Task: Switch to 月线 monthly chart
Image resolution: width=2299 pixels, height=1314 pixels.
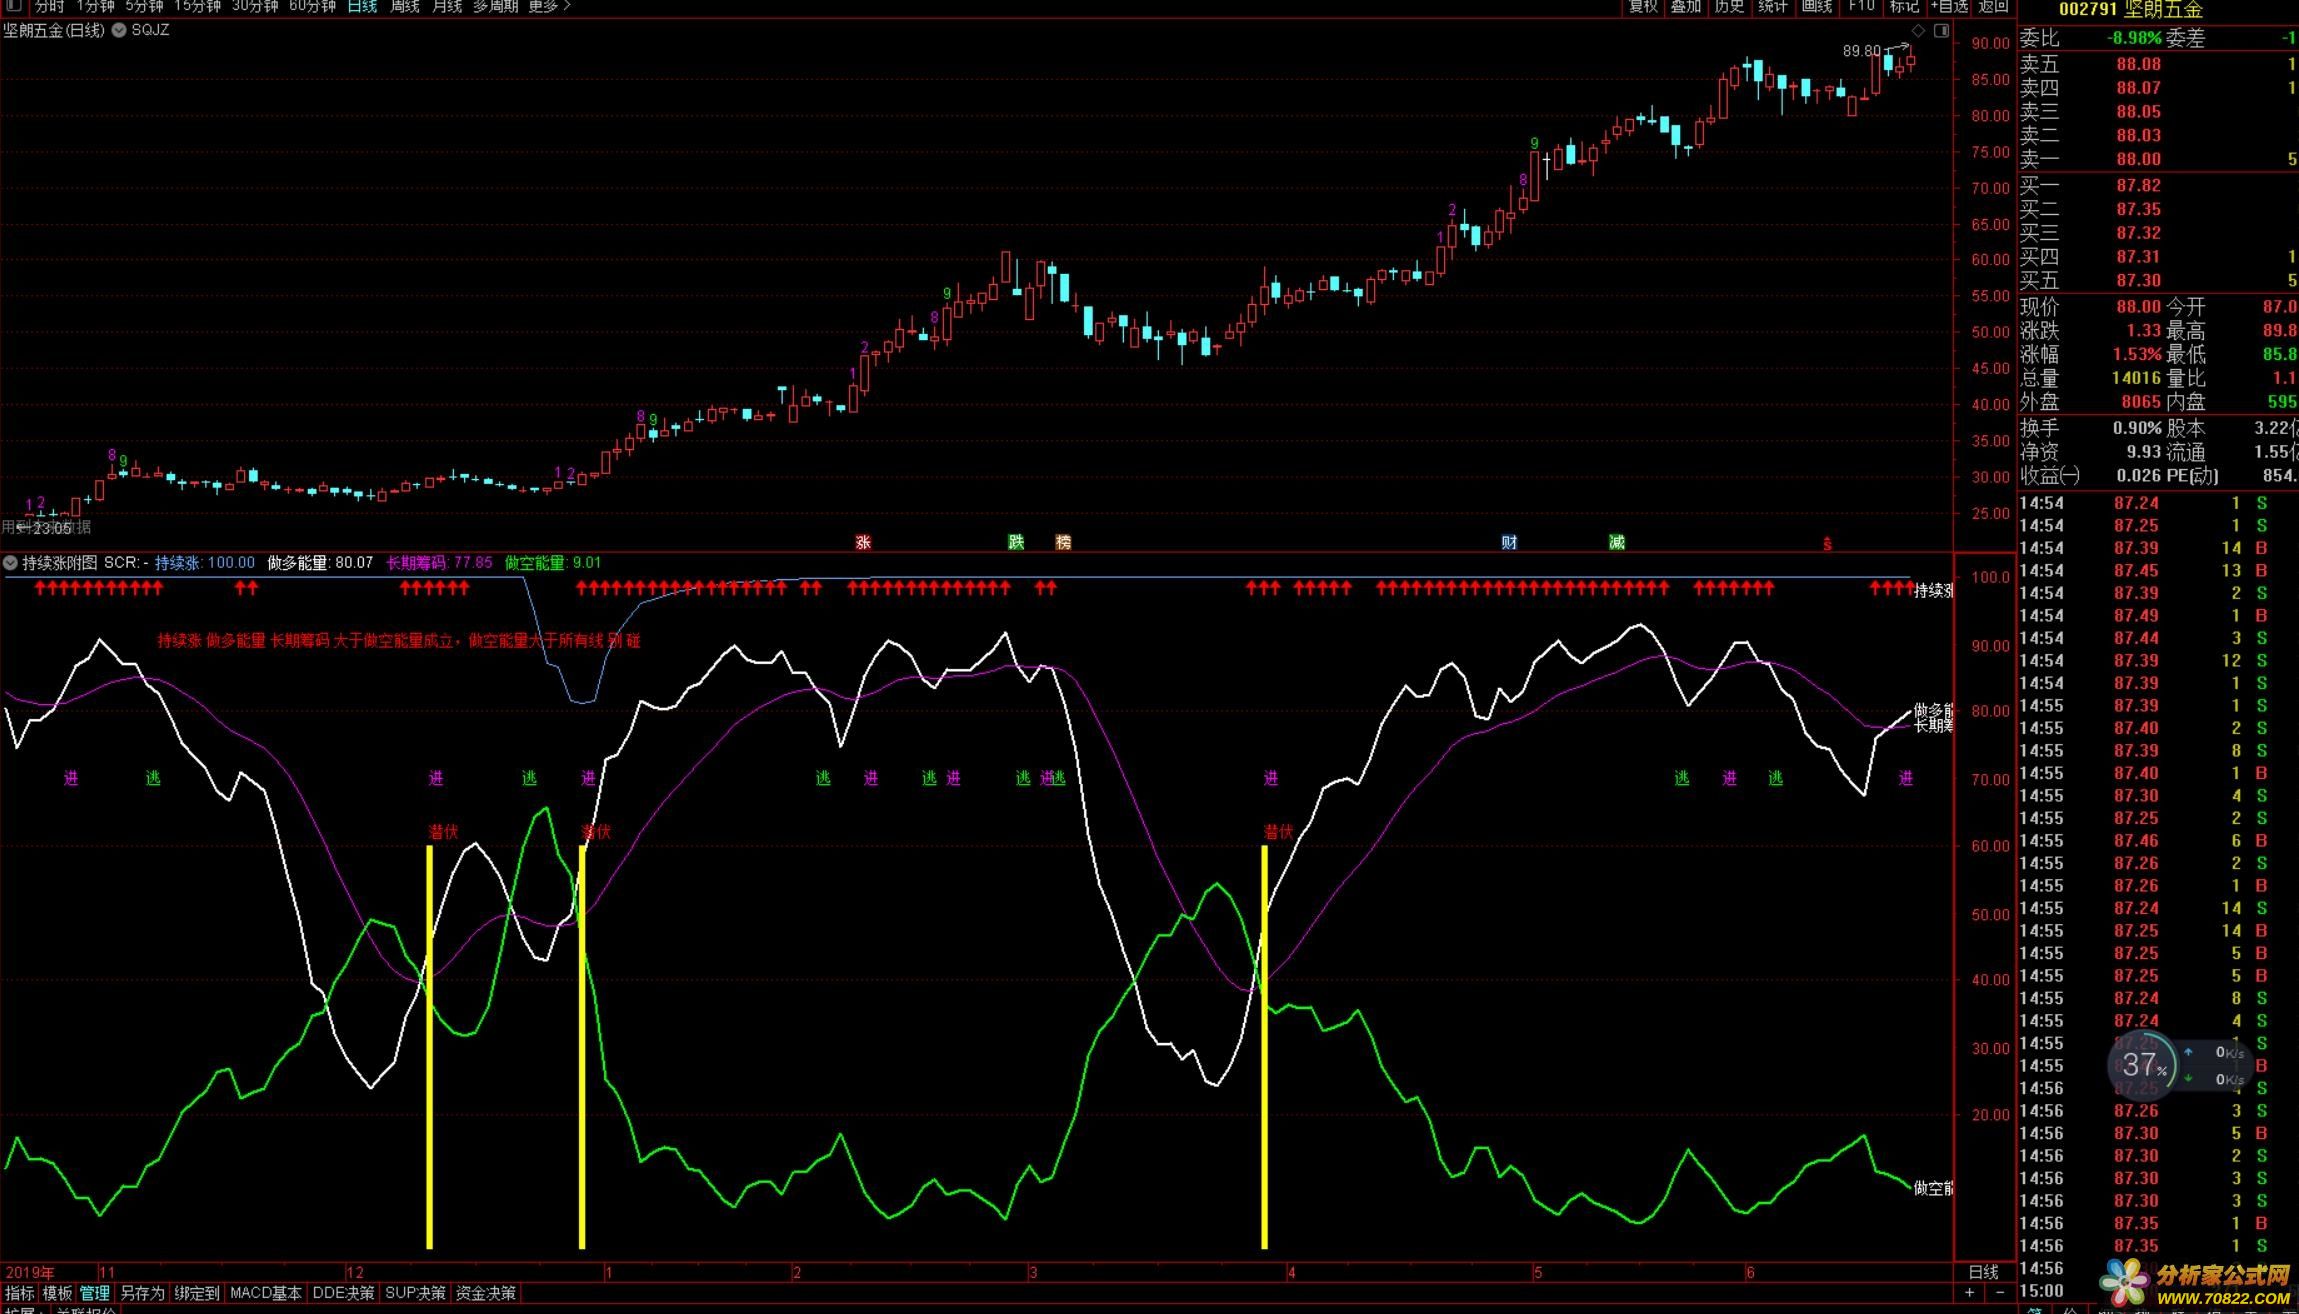Action: (x=446, y=6)
